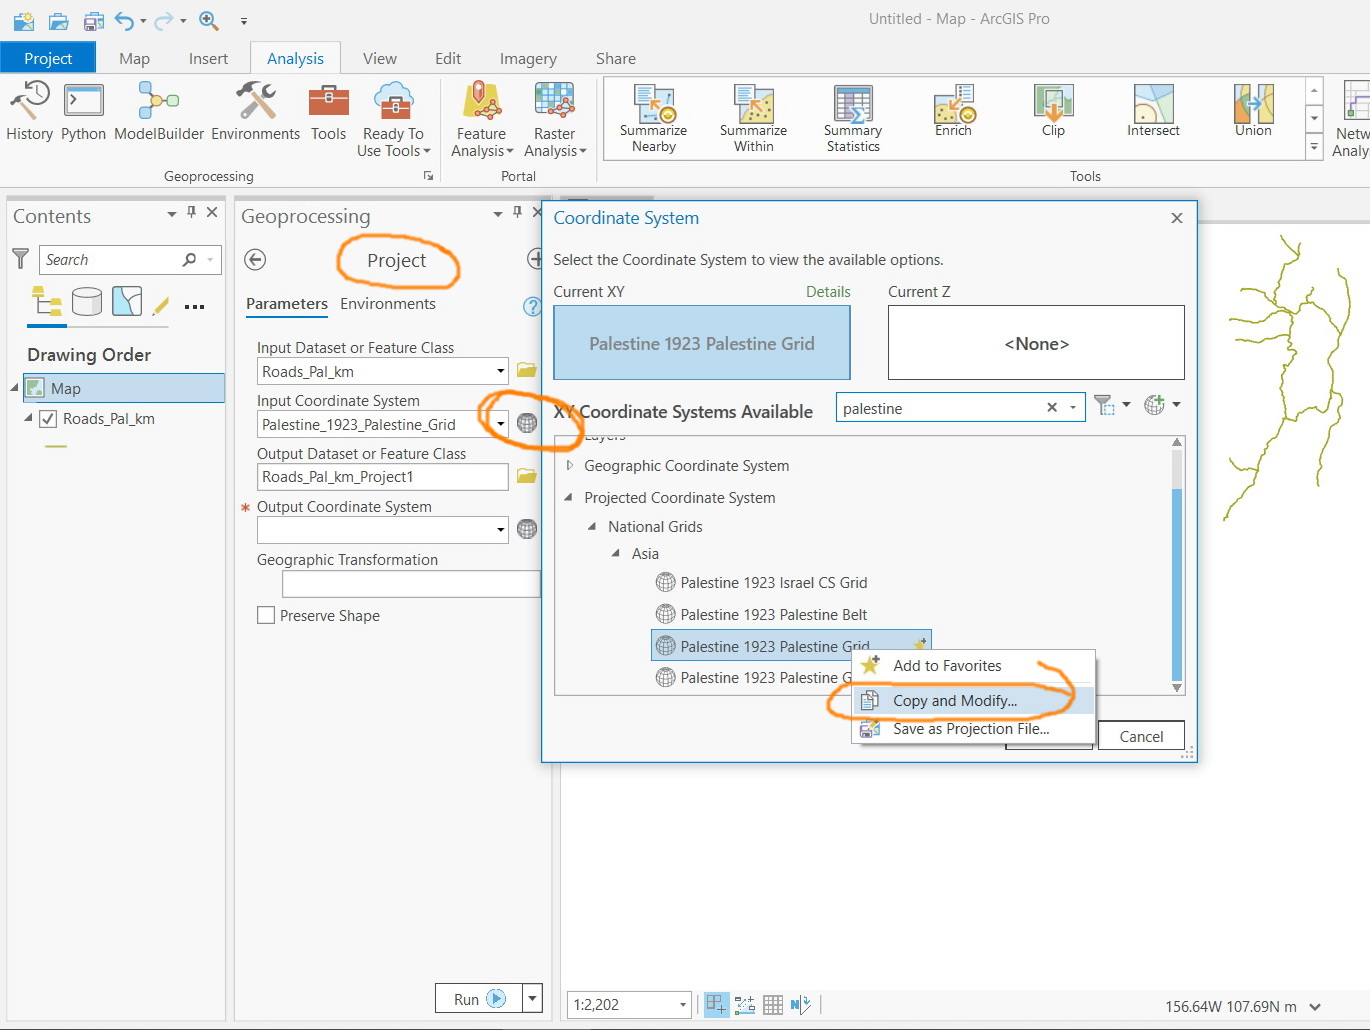Click the Run button
1370x1030 pixels.
click(x=479, y=999)
